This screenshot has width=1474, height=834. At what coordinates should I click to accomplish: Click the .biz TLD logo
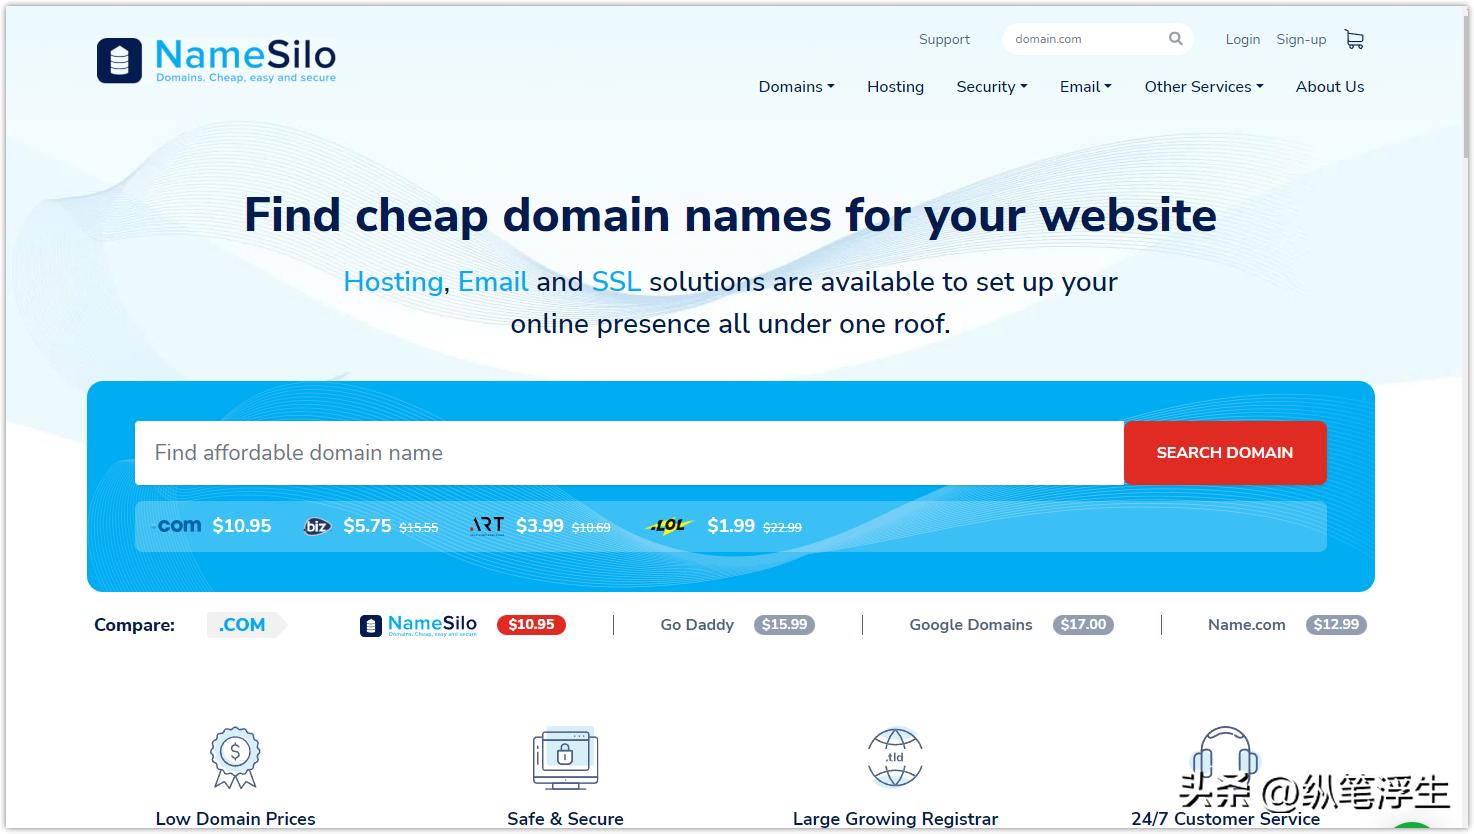(x=317, y=526)
